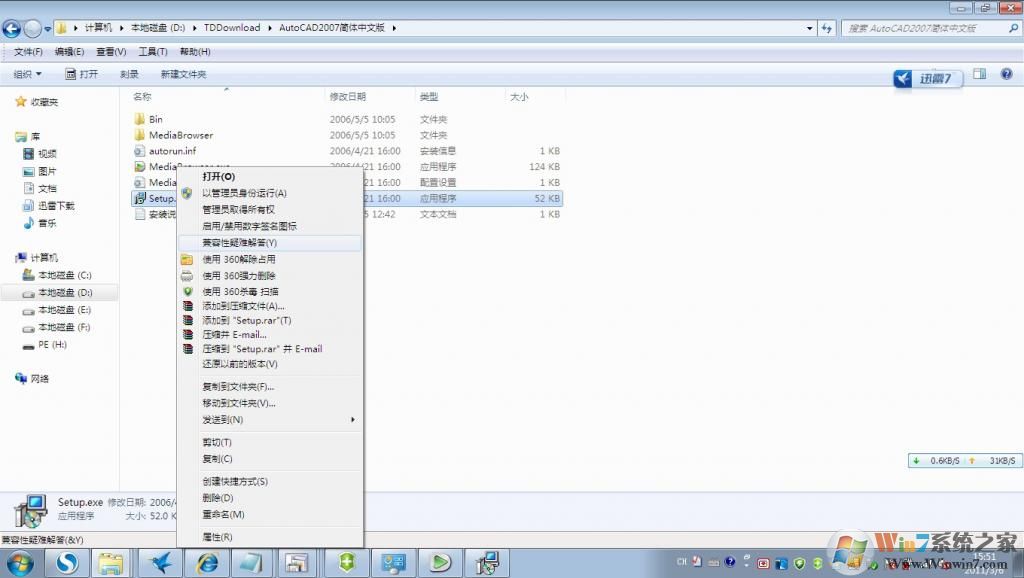Open the 文档 library

coord(40,189)
